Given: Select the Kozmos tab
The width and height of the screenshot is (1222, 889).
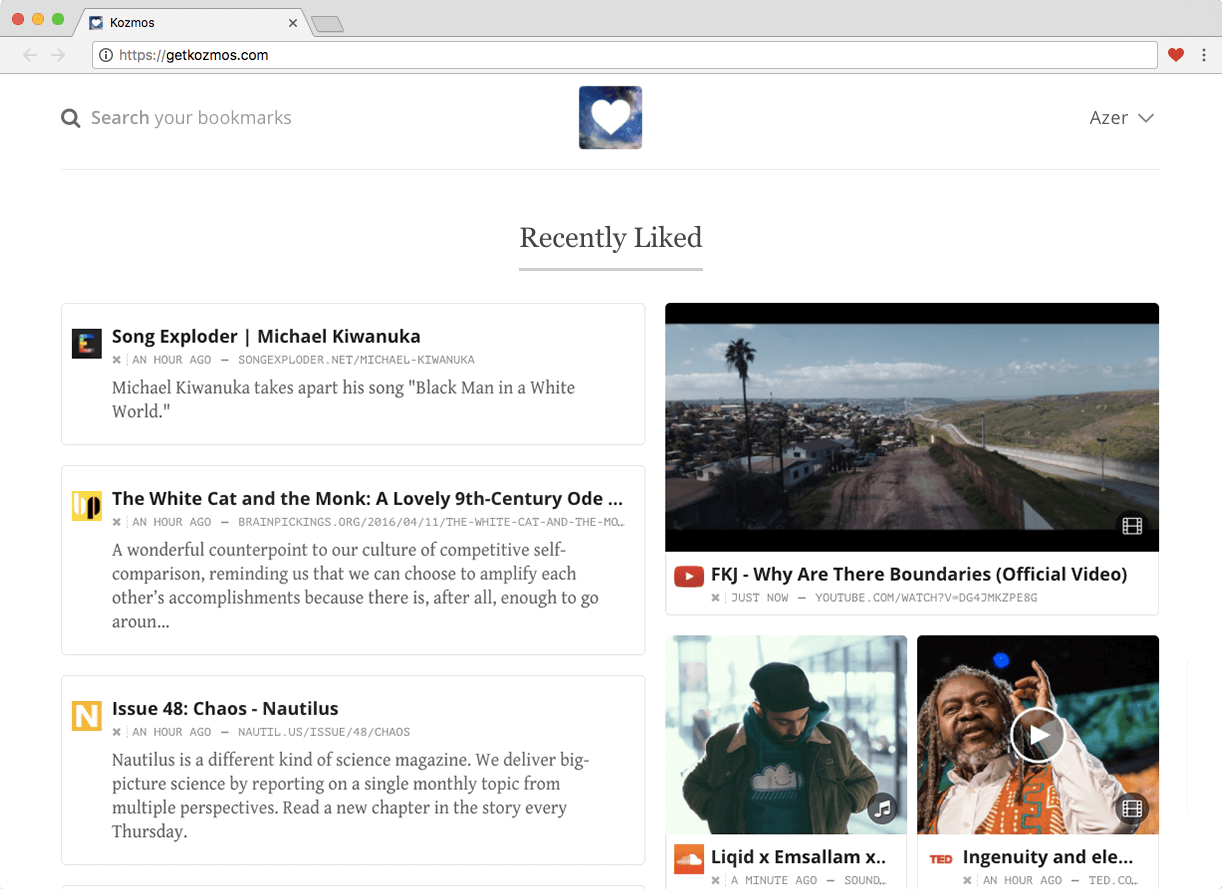Looking at the screenshot, I should click(194, 22).
